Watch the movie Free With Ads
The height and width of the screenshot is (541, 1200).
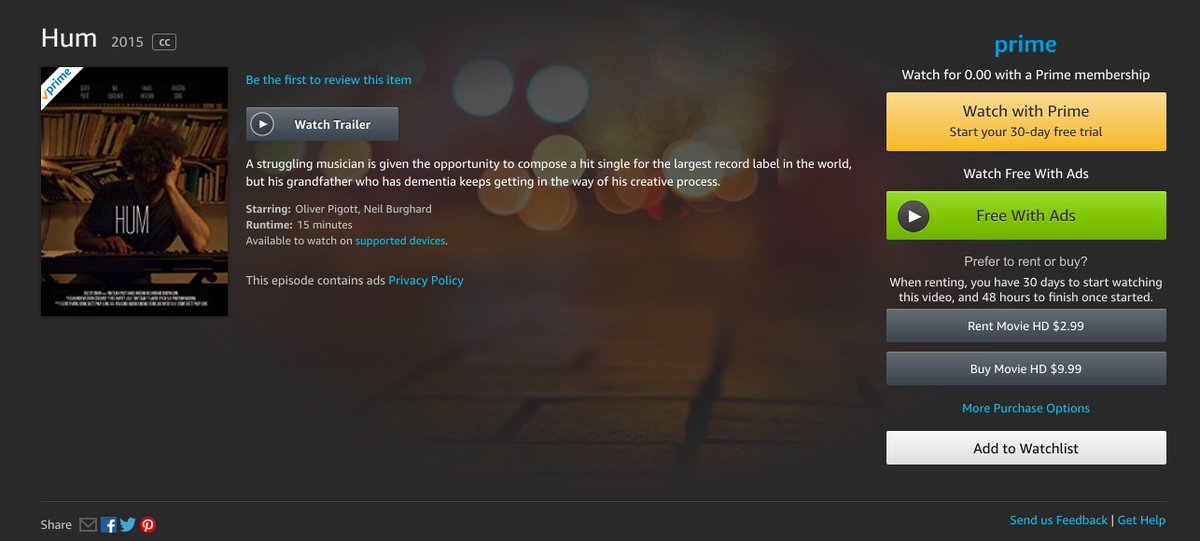pos(1026,215)
